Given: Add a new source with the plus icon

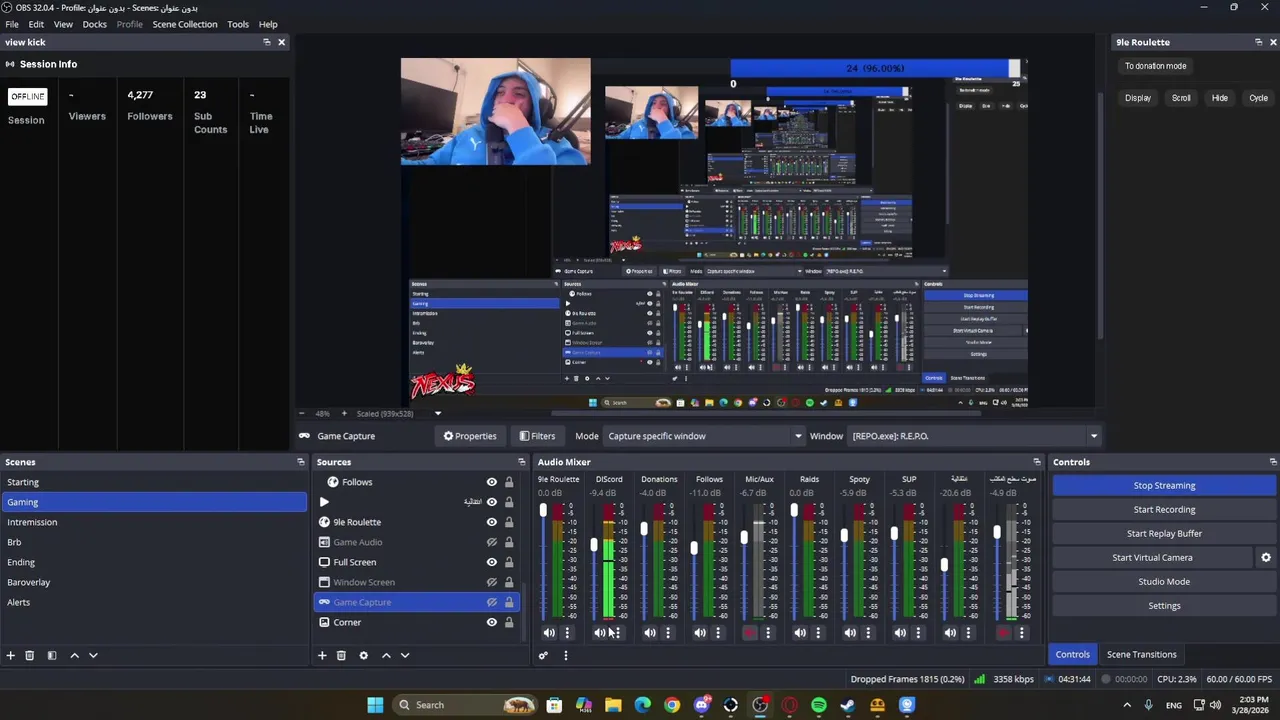Looking at the screenshot, I should tap(322, 655).
